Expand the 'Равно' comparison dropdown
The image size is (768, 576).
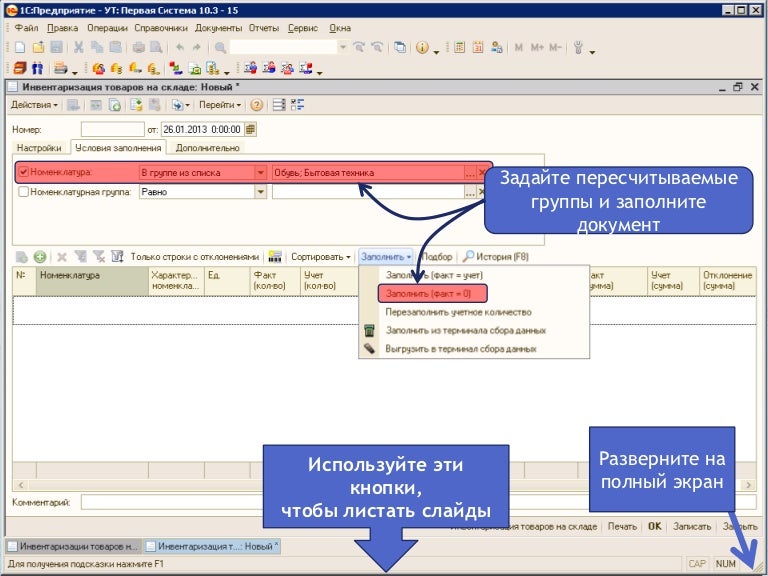[x=261, y=192]
